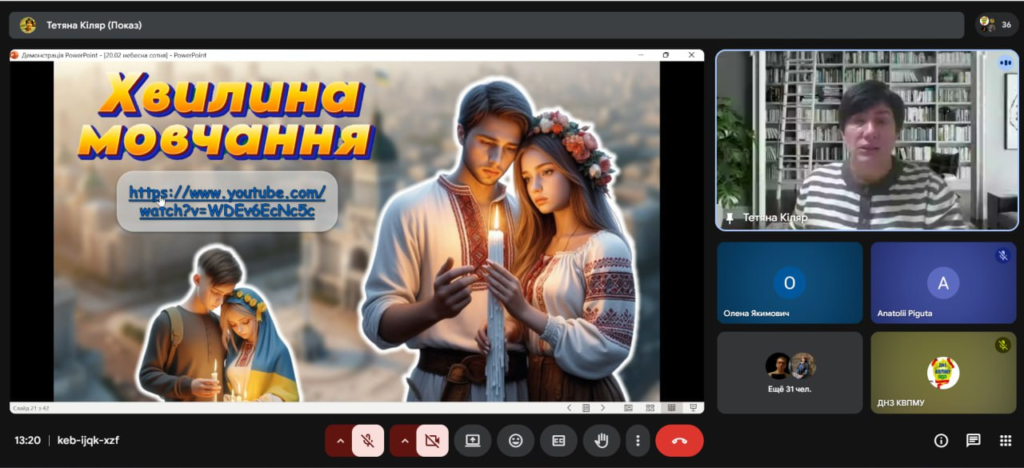
Task: Expand video settings arrow beside camera
Action: click(x=404, y=440)
